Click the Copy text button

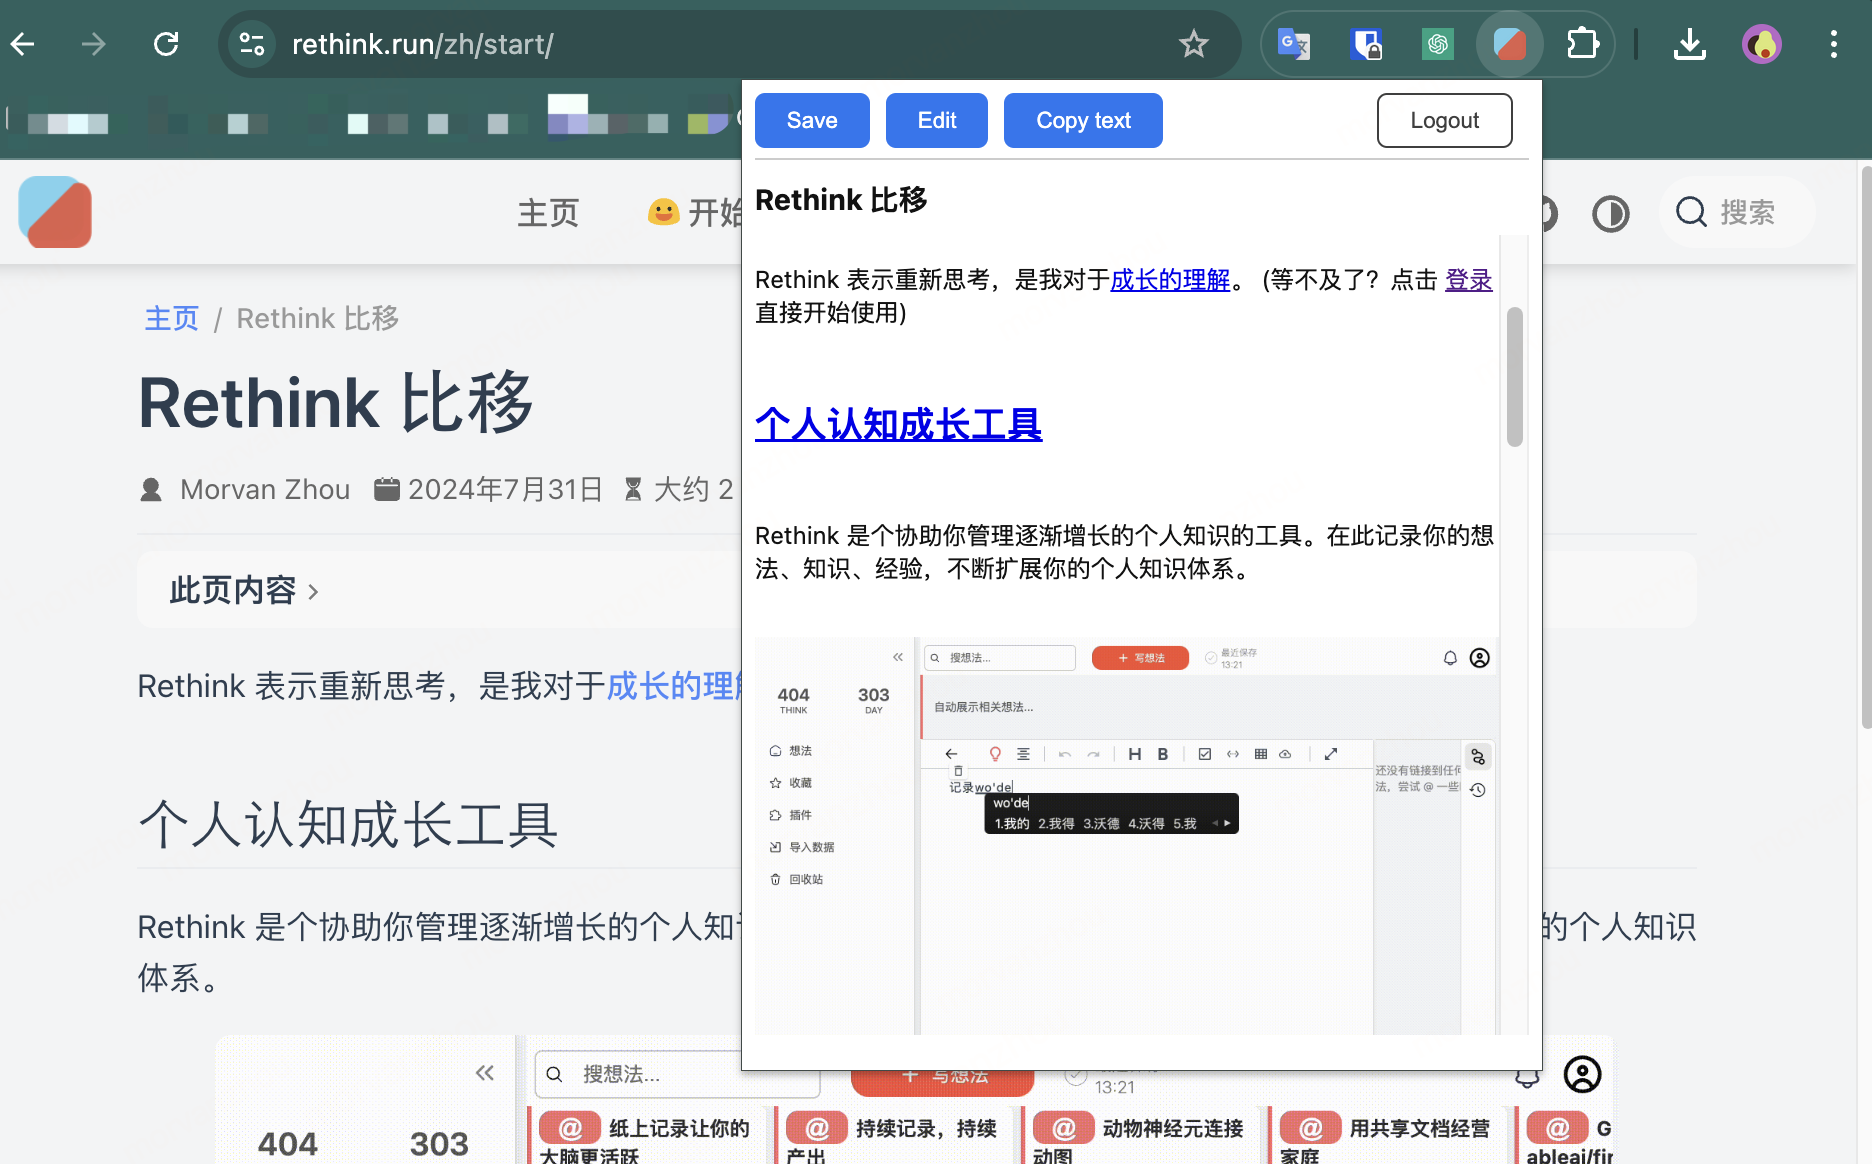(1083, 120)
